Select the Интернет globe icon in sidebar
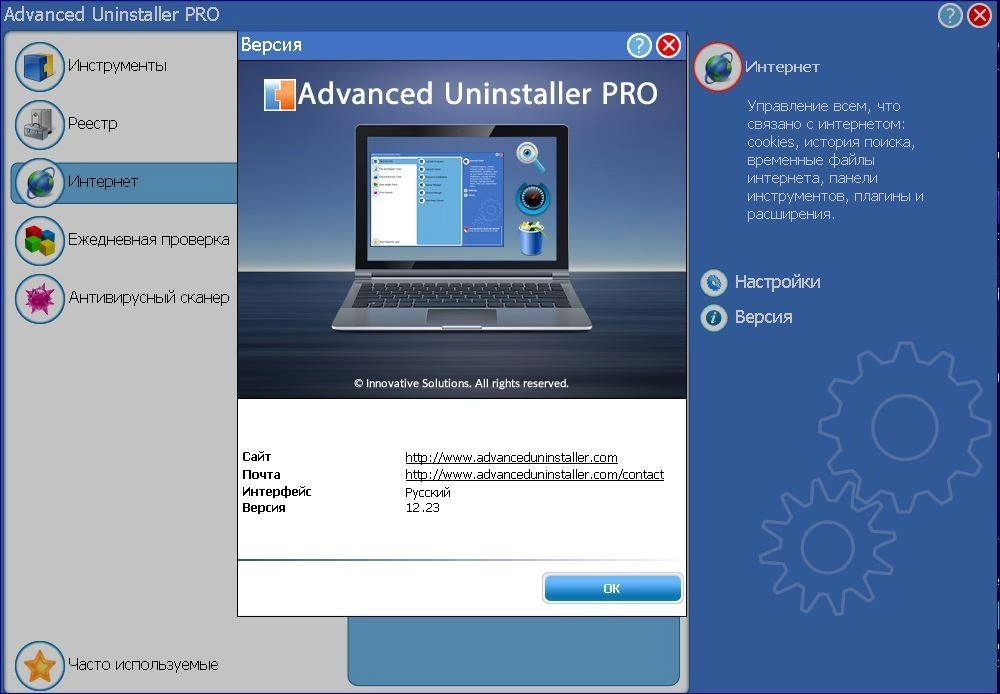 [40, 182]
